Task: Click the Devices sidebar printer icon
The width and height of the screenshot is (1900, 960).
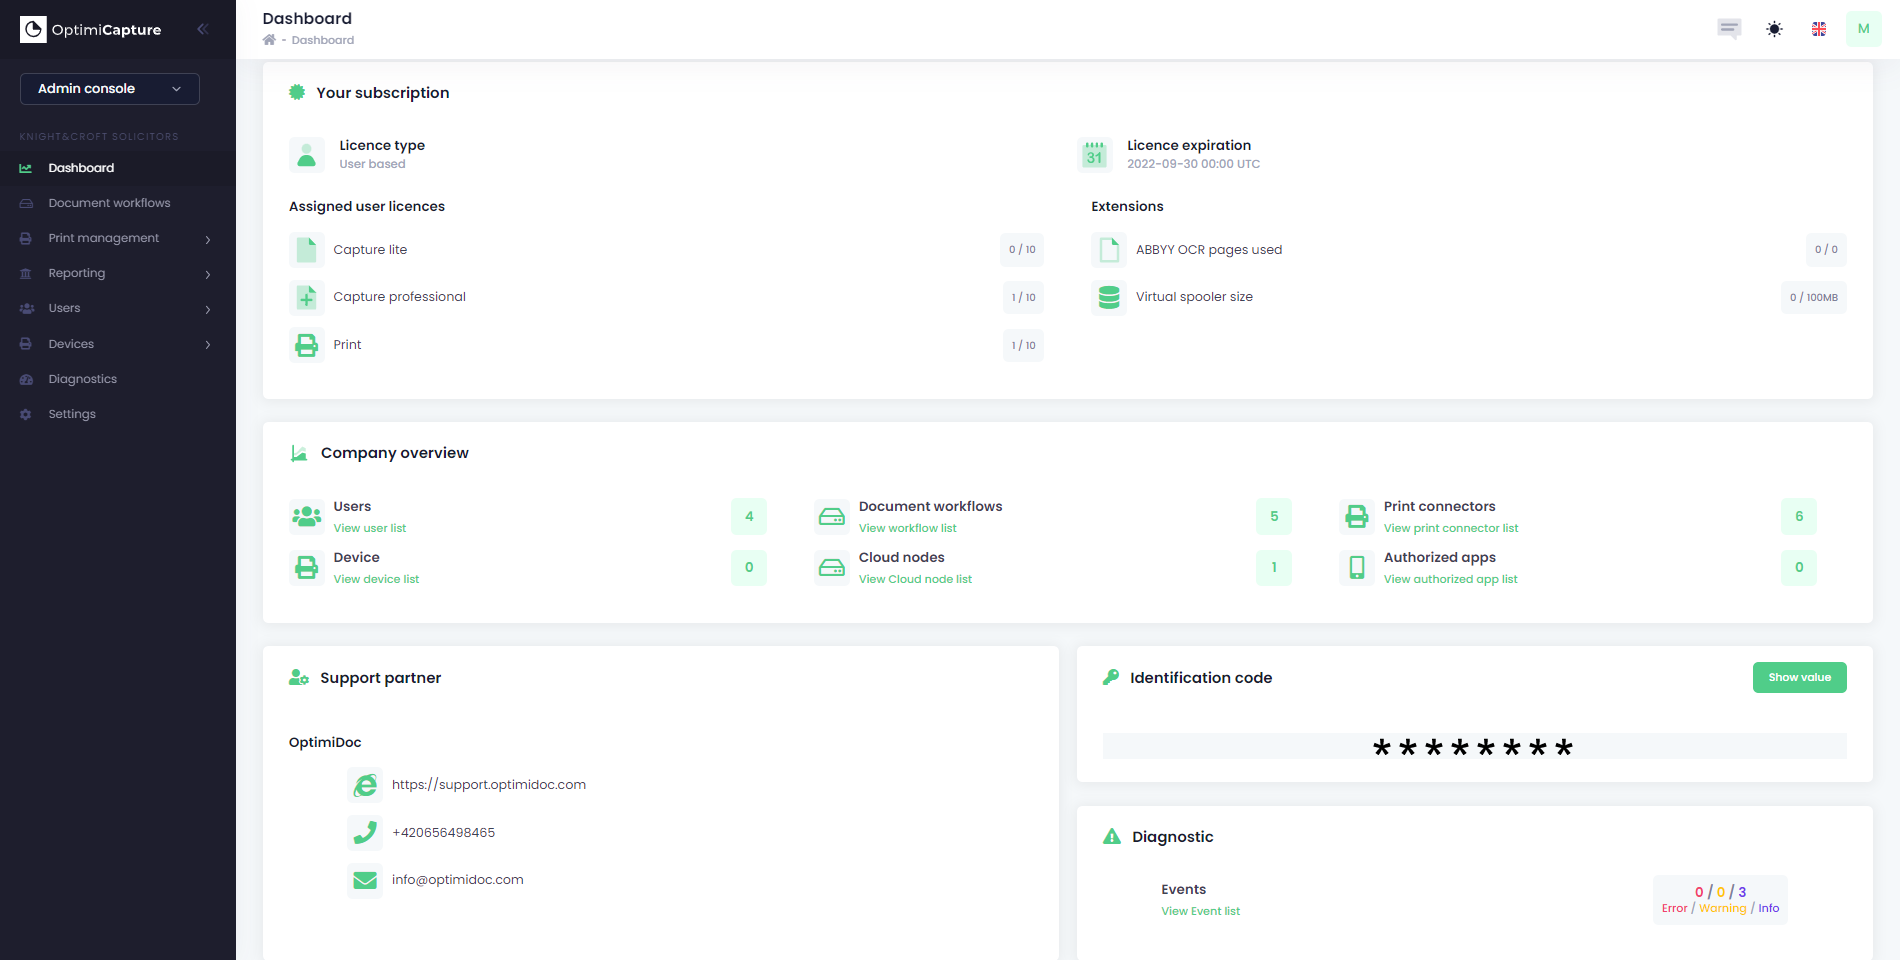Action: (x=26, y=344)
